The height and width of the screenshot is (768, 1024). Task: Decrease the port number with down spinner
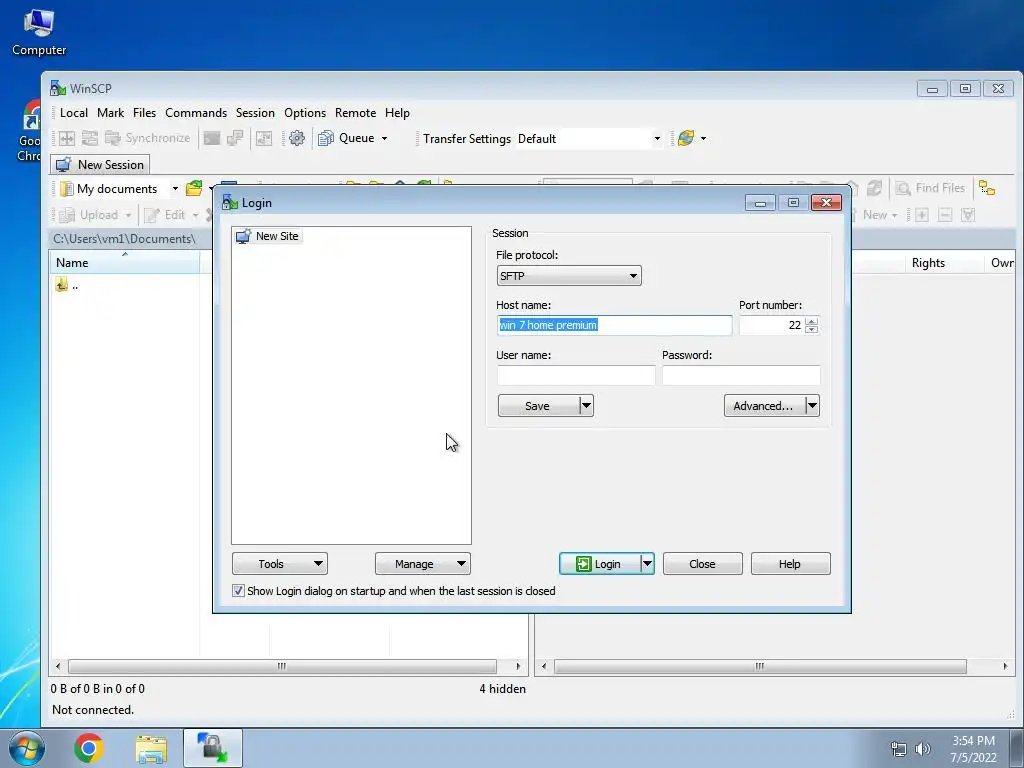click(x=812, y=329)
